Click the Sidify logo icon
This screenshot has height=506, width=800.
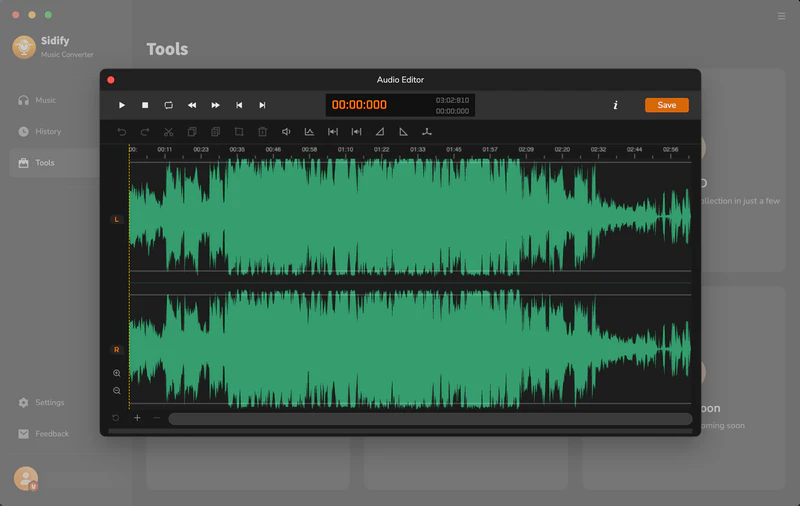pyautogui.click(x=24, y=47)
